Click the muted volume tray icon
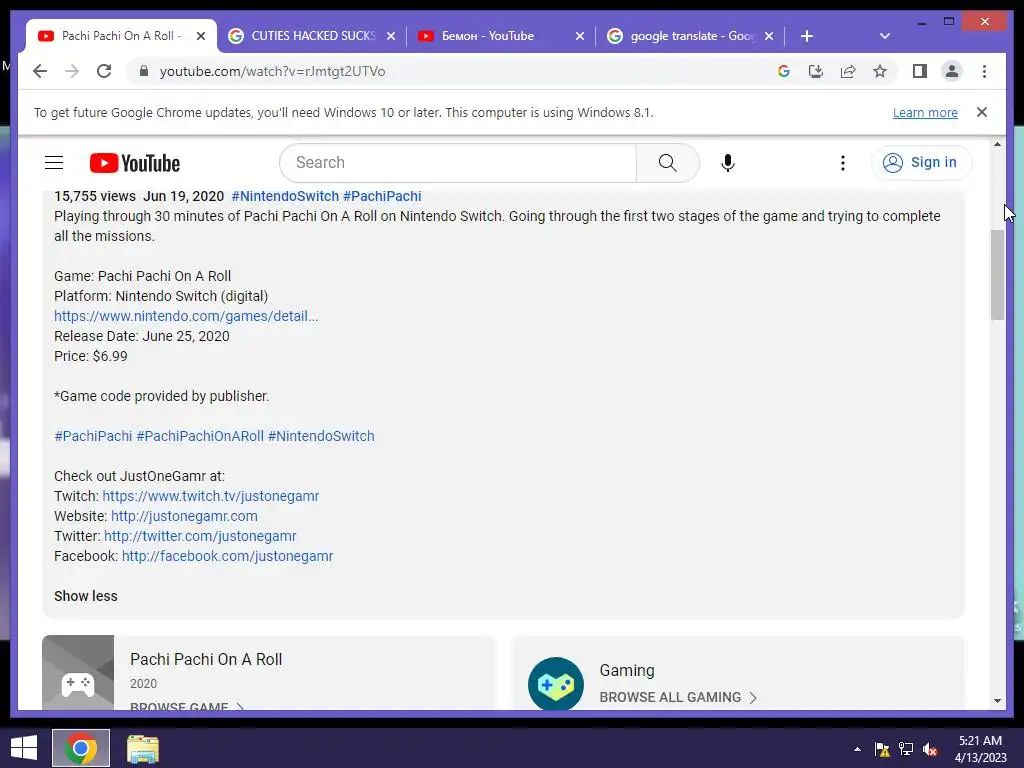 [x=930, y=749]
